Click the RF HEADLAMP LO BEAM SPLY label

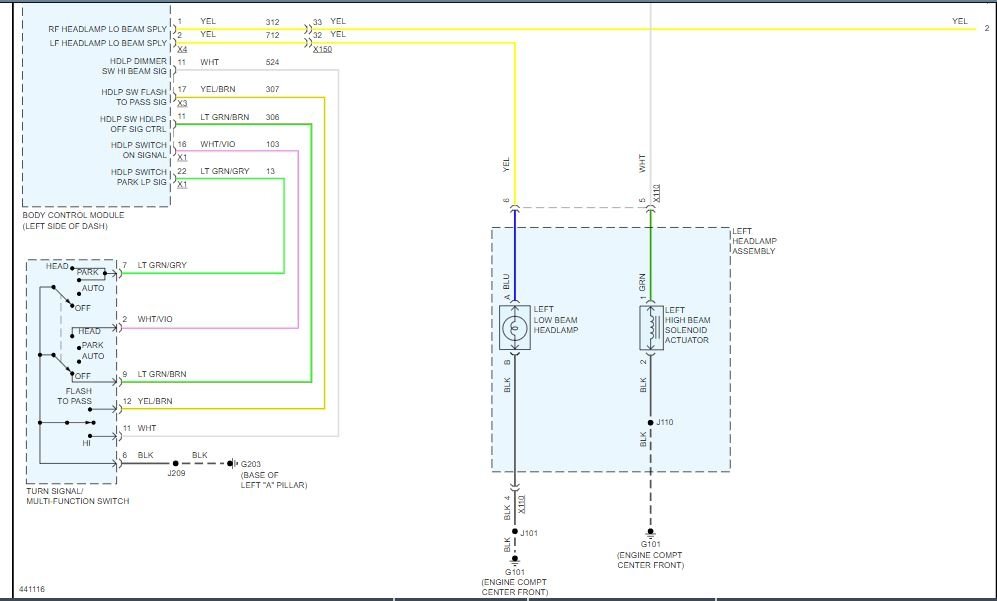107,29
